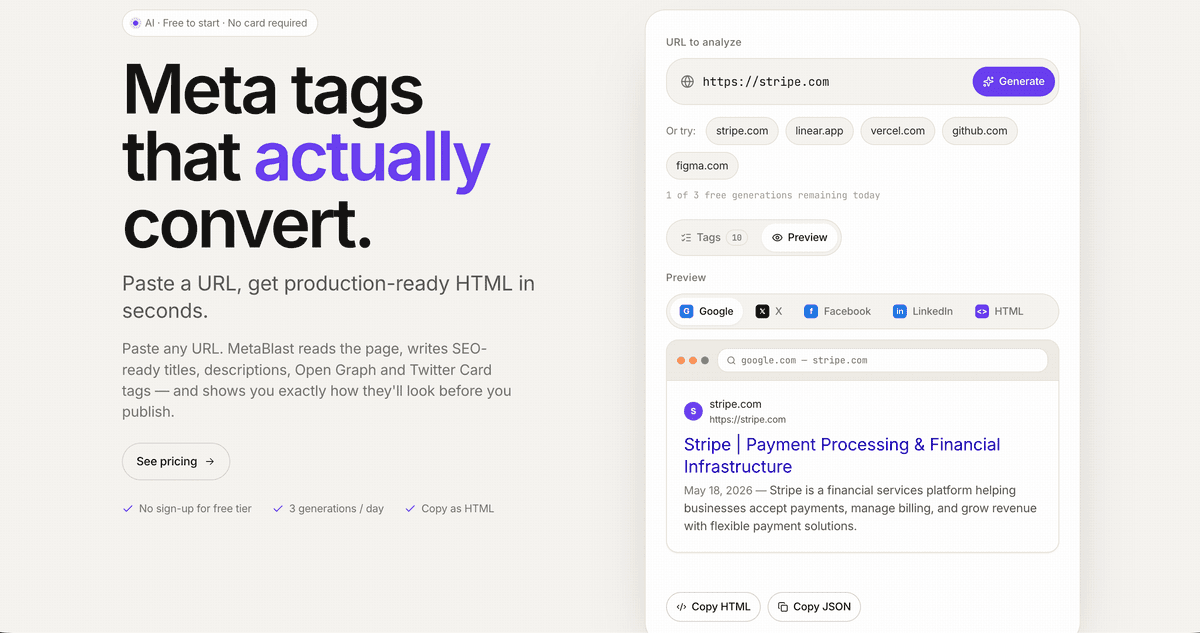Viewport: 1200px width, 633px height.
Task: Click the Copy HTML button
Action: point(713,607)
